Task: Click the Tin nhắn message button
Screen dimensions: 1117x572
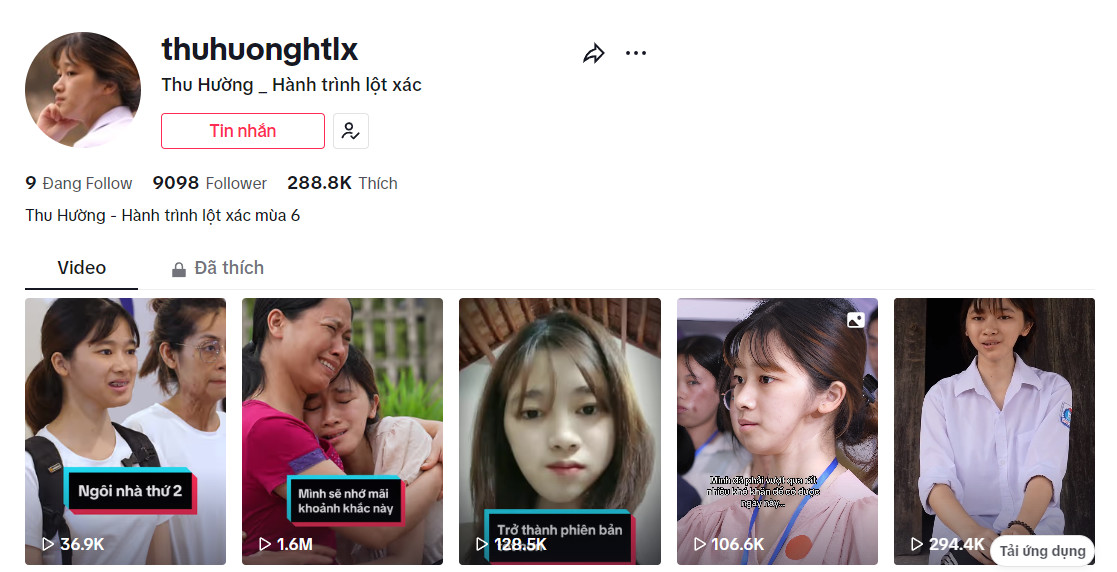Action: [x=243, y=131]
